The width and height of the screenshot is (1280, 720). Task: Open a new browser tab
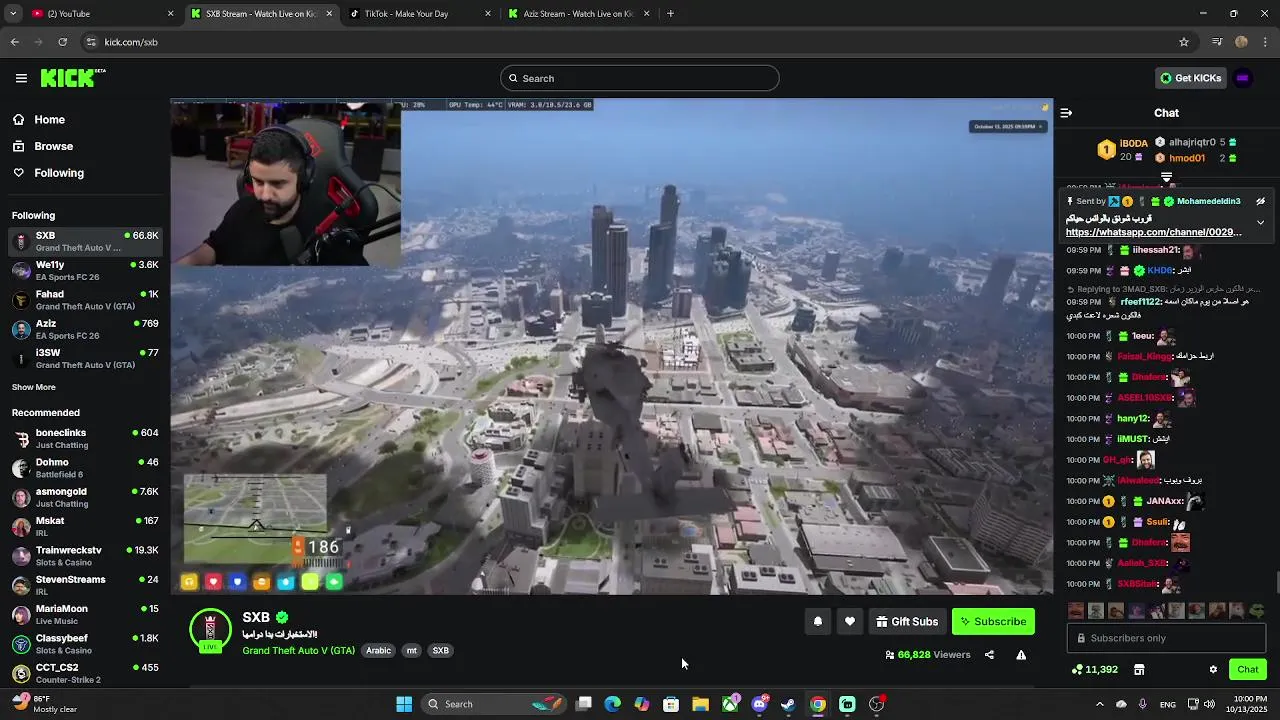(670, 14)
